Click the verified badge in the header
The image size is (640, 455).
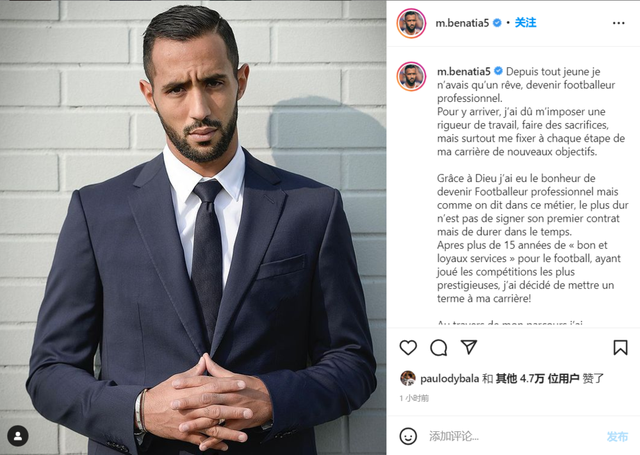click(497, 23)
